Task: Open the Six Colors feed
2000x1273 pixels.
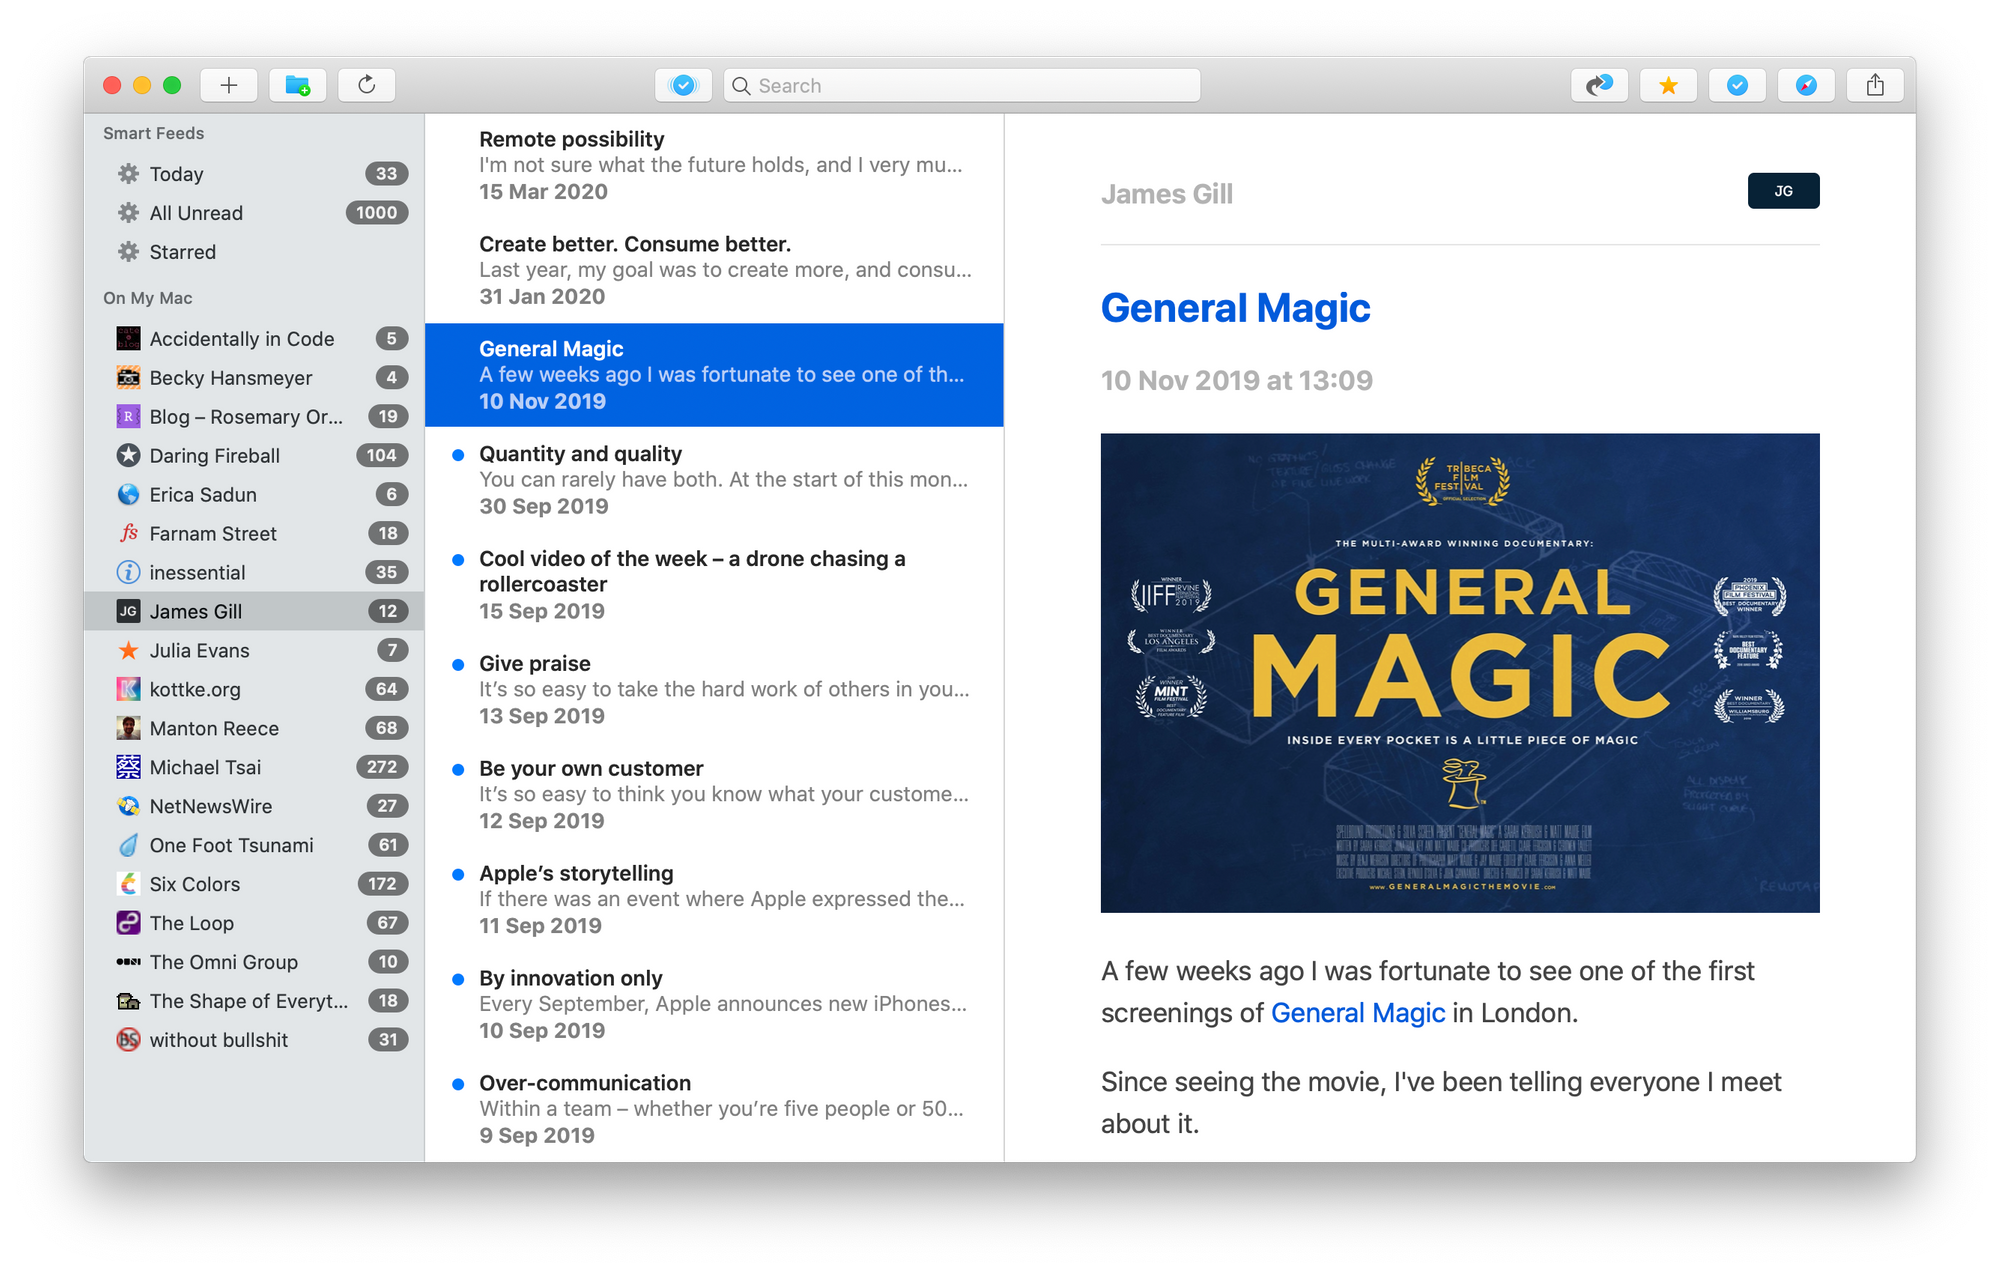Action: tap(195, 884)
